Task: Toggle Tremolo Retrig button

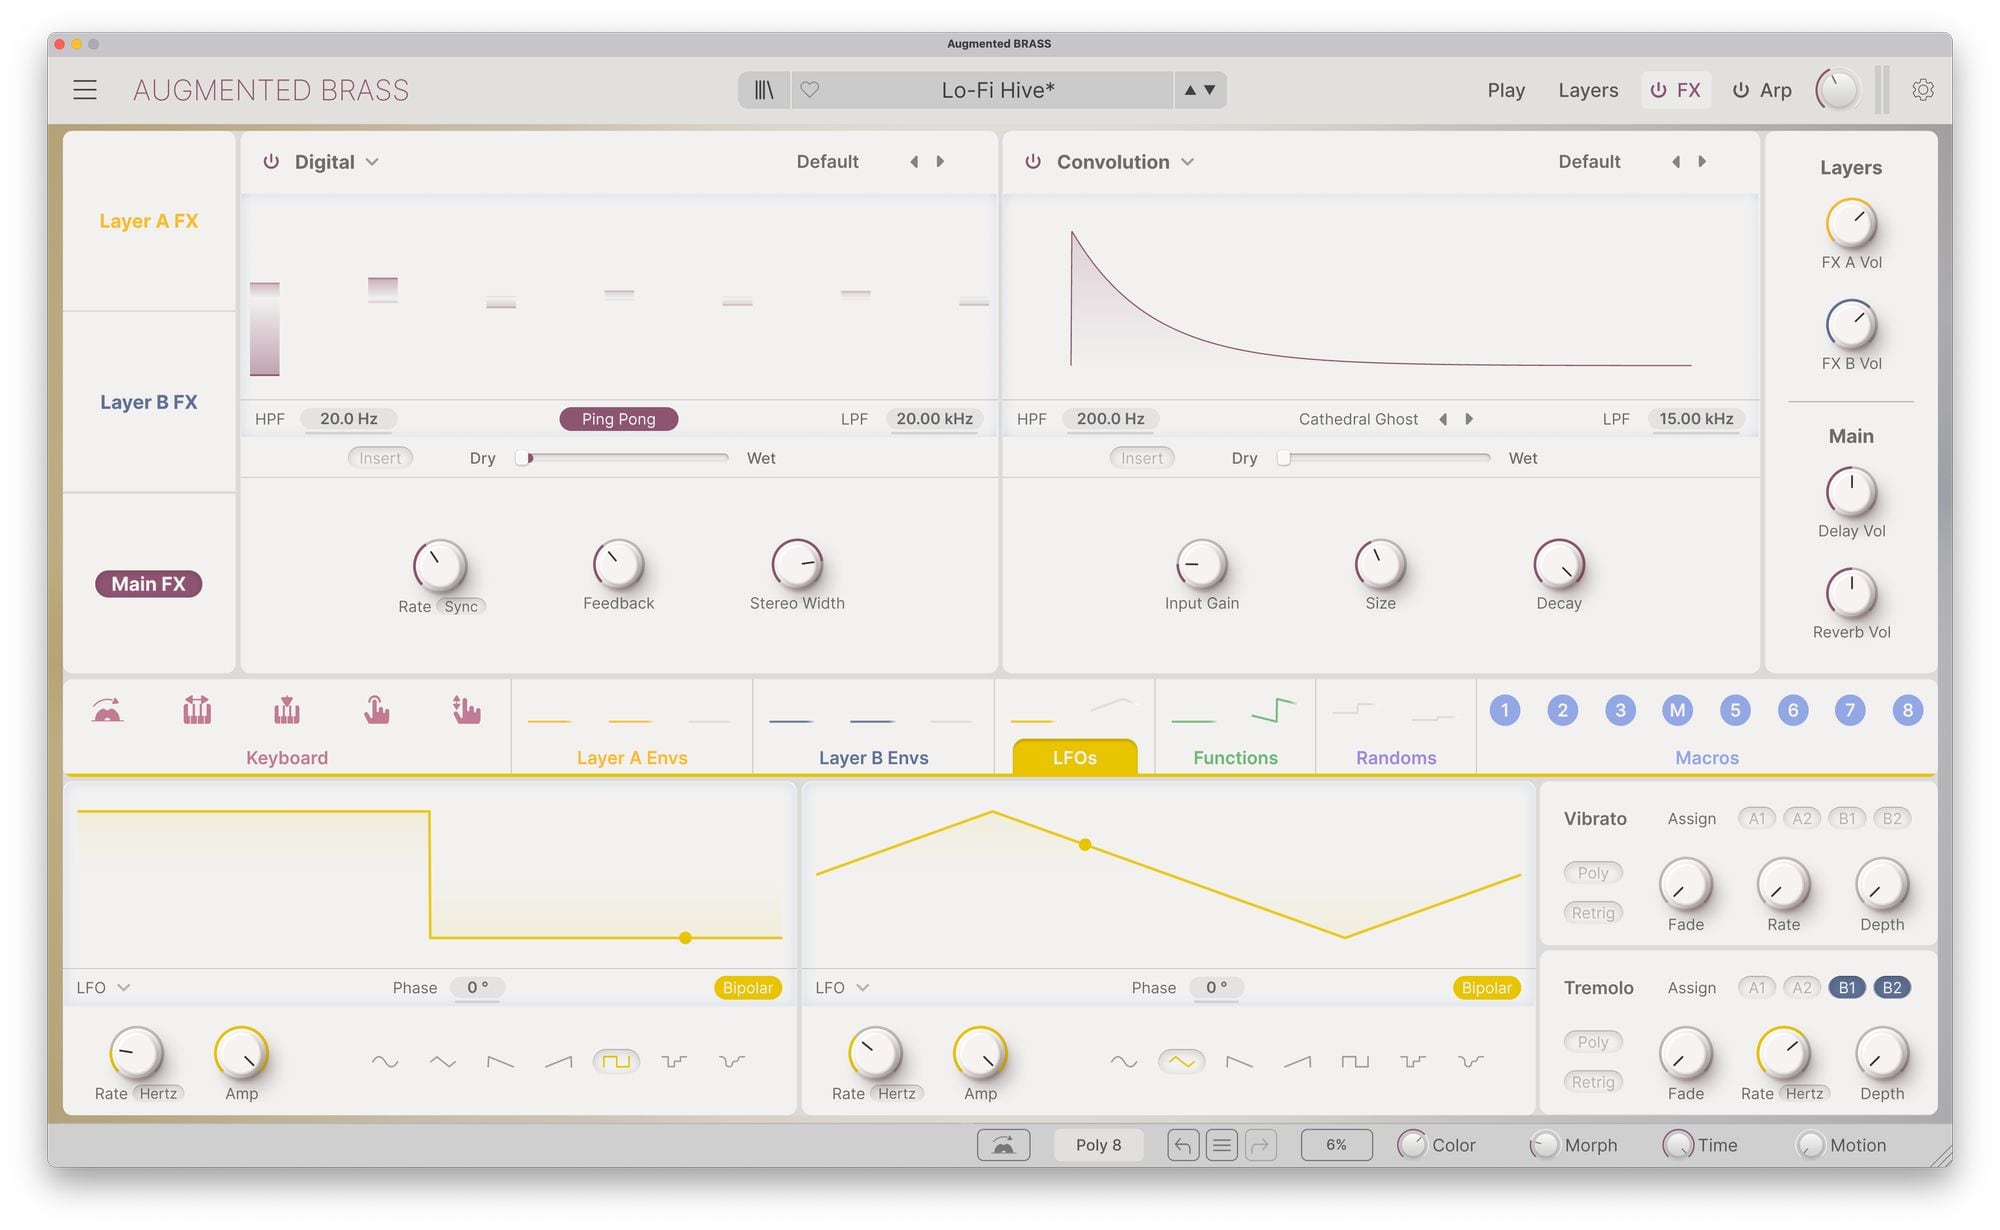Action: click(x=1593, y=1082)
